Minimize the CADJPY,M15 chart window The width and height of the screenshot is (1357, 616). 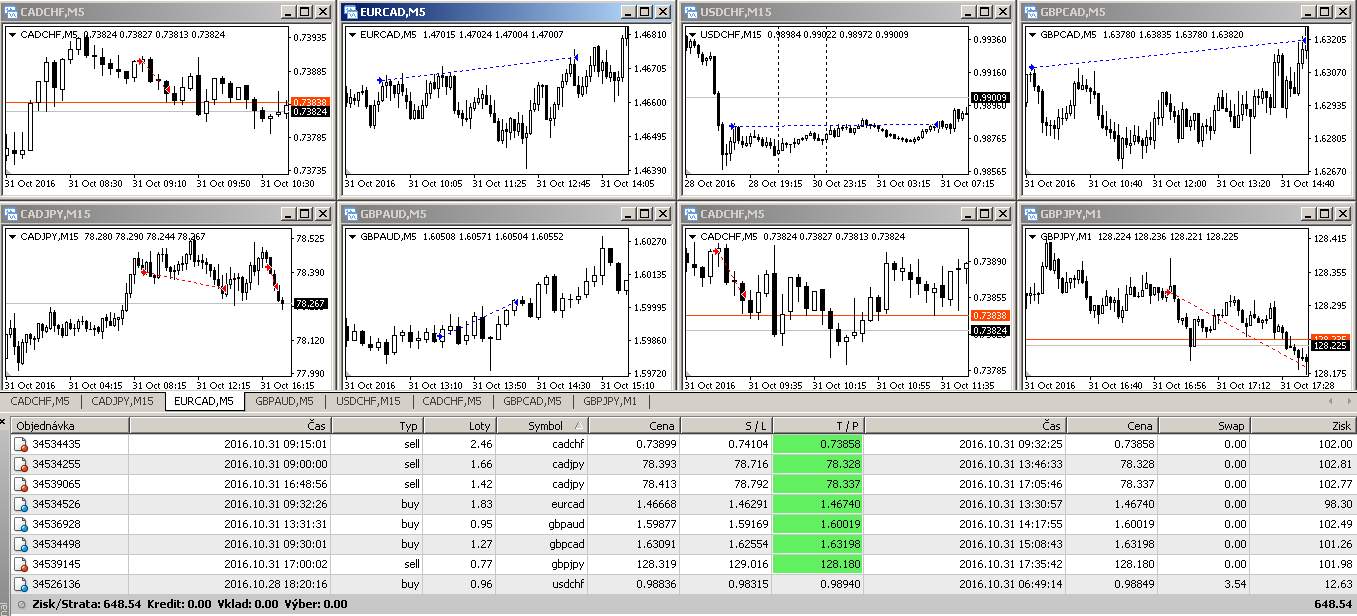point(287,214)
